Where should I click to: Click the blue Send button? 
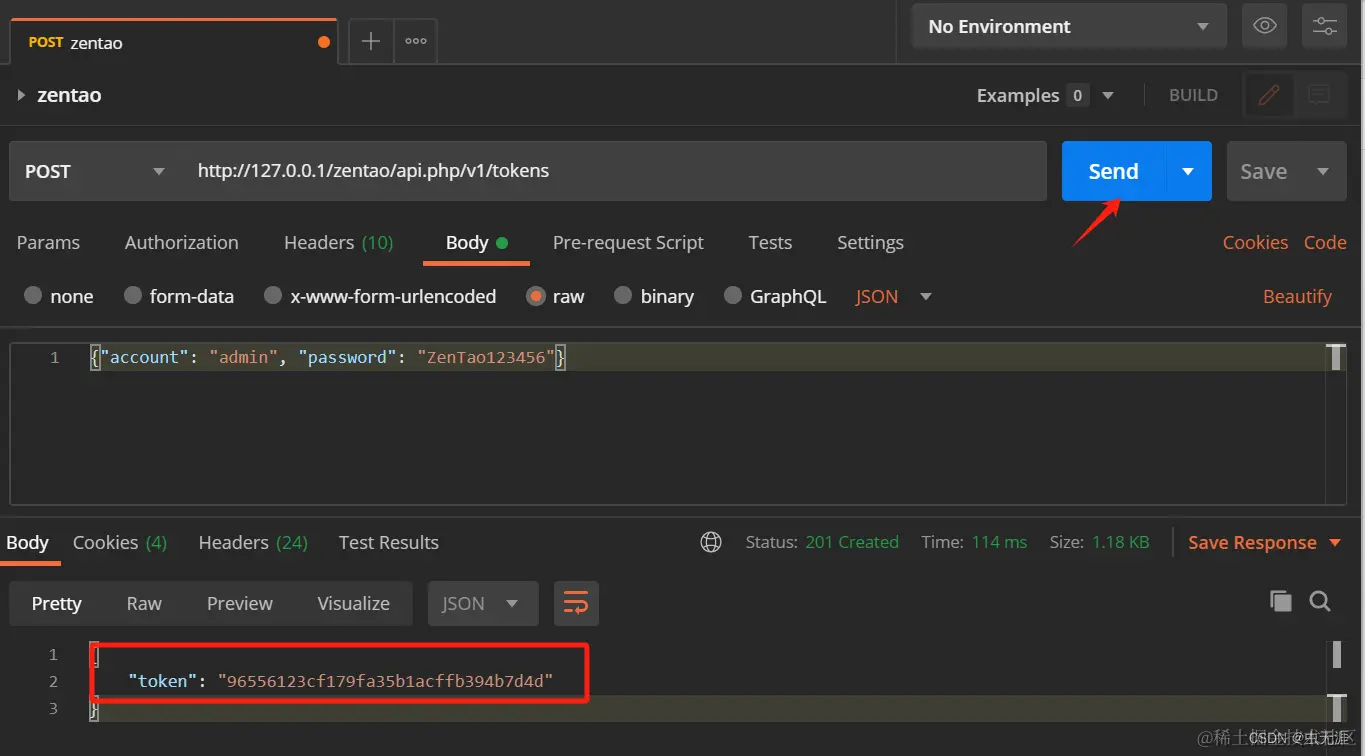(1113, 171)
